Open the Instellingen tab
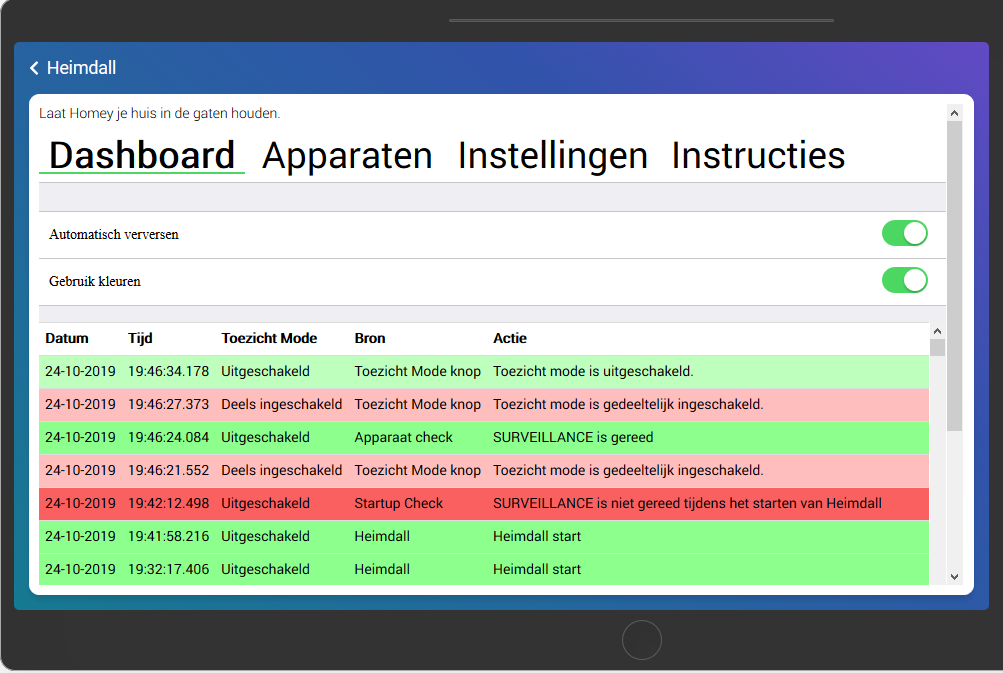This screenshot has height=673, width=1003. (x=553, y=155)
